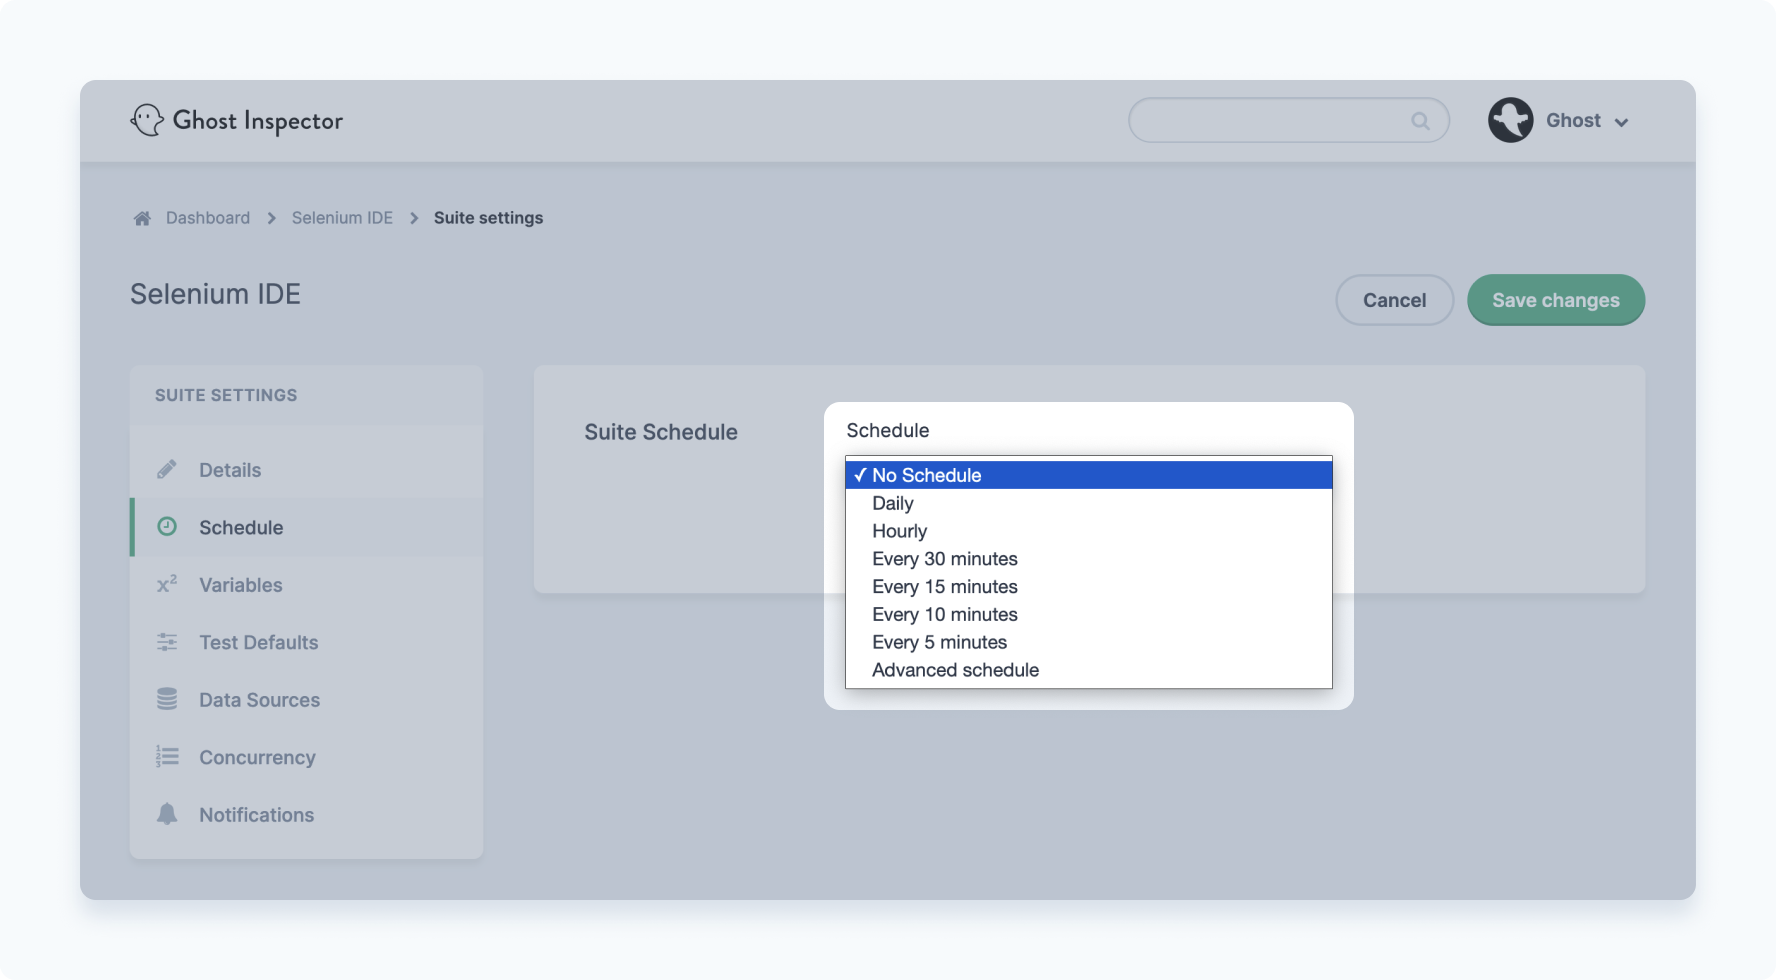Click the Suite Schedule section label
The height and width of the screenshot is (980, 1776).
pyautogui.click(x=661, y=432)
